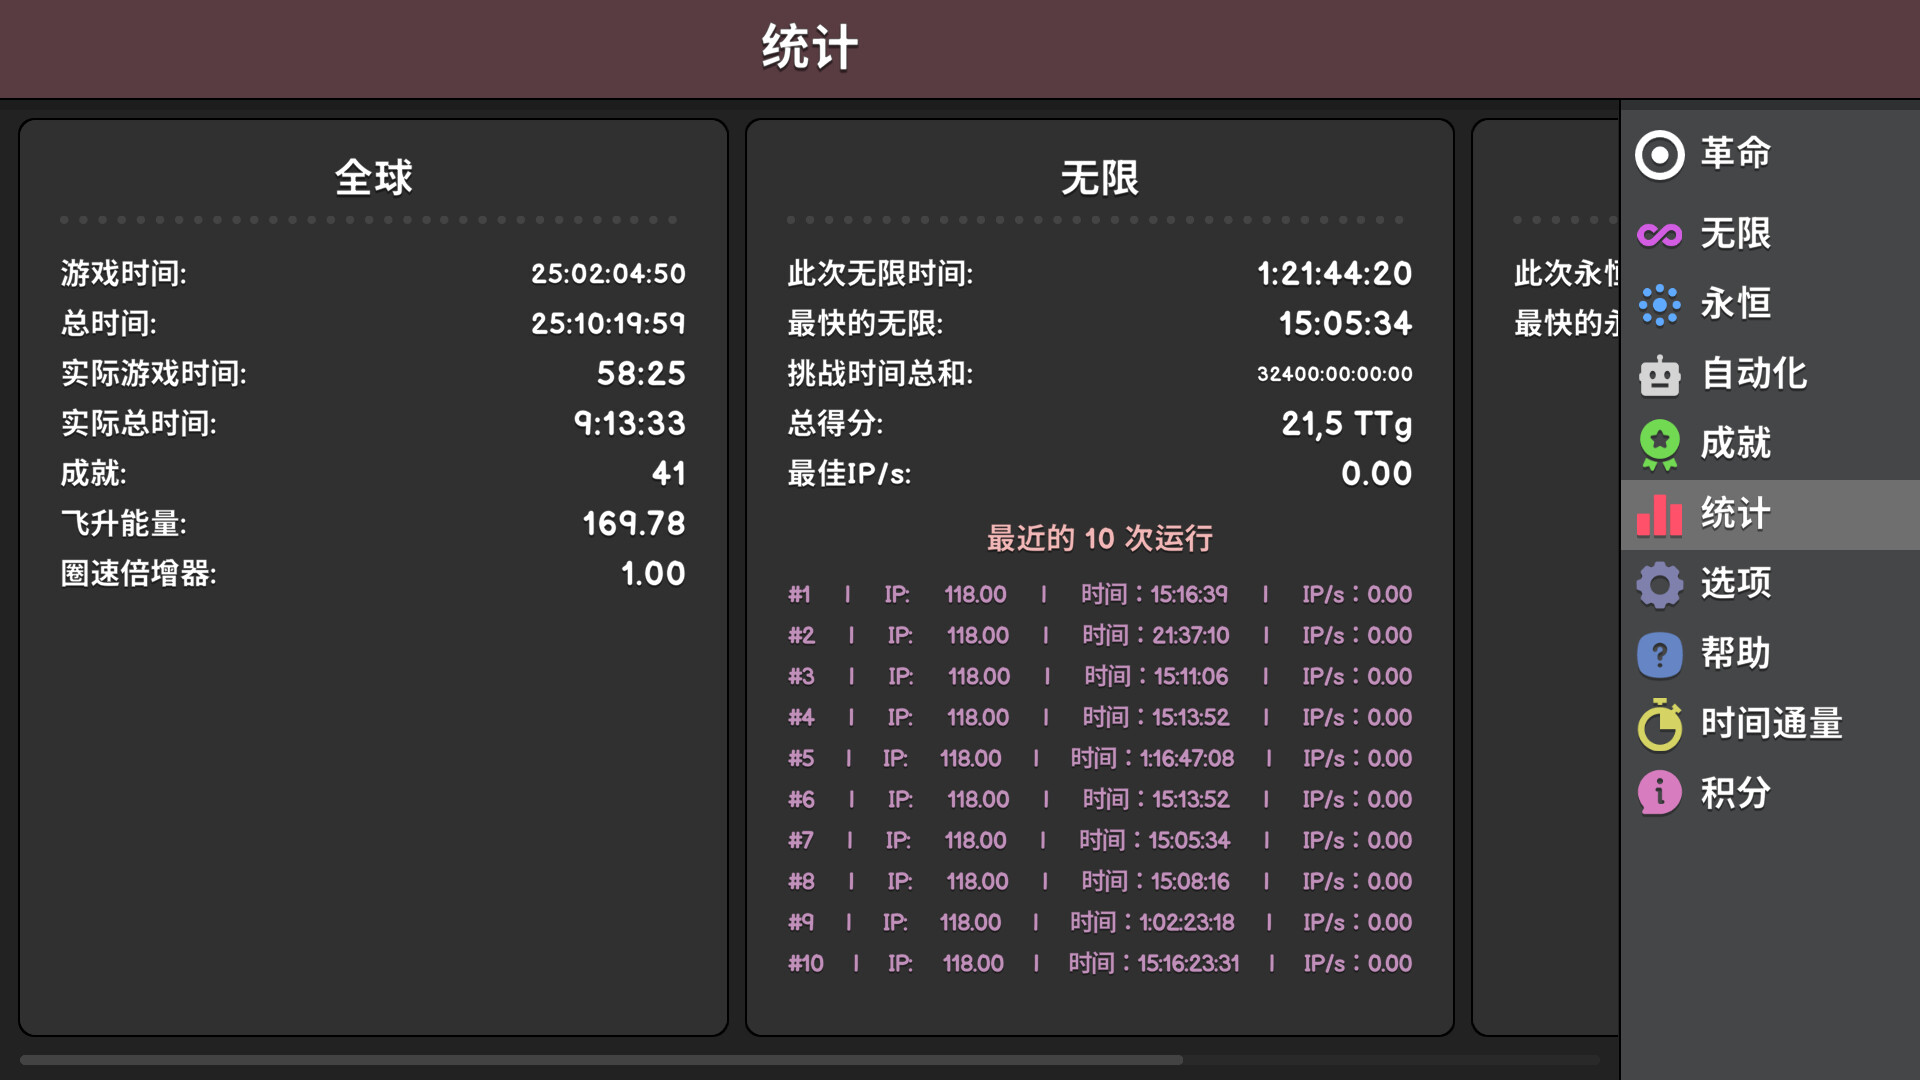Open the 时间通量 stopwatch icon
Screen dimensions: 1920x1080
point(1659,724)
